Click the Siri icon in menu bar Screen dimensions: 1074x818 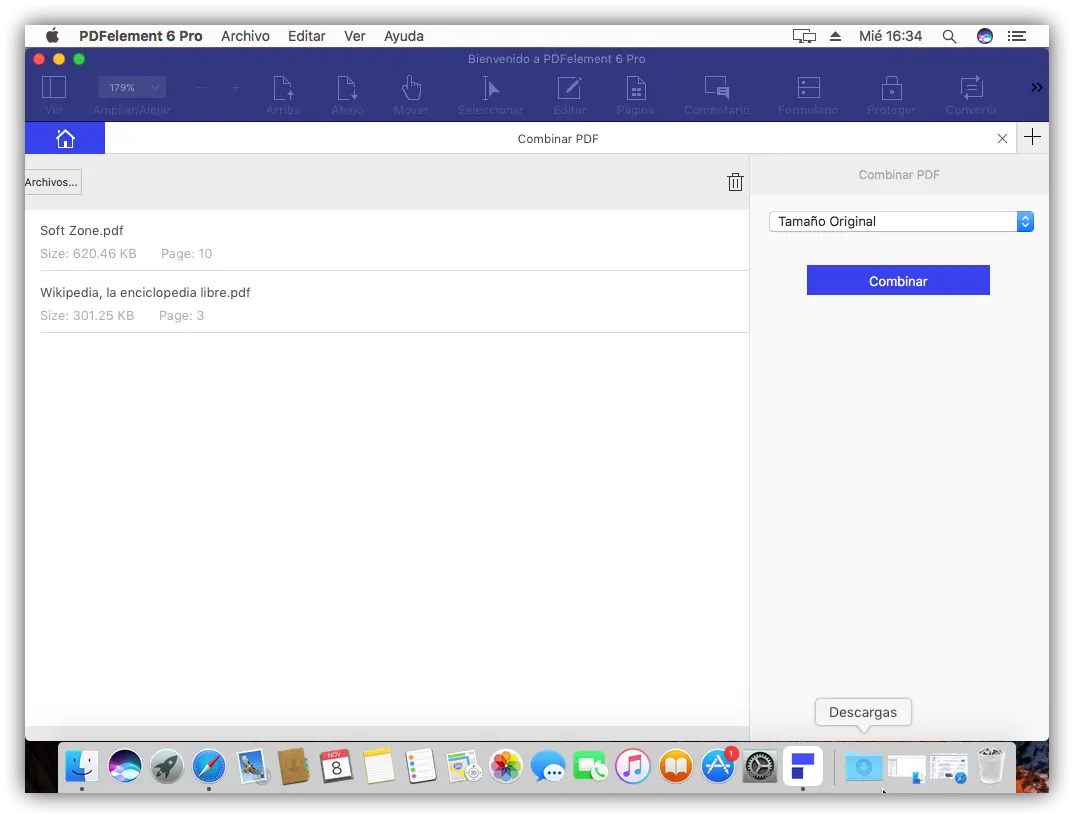(985, 36)
